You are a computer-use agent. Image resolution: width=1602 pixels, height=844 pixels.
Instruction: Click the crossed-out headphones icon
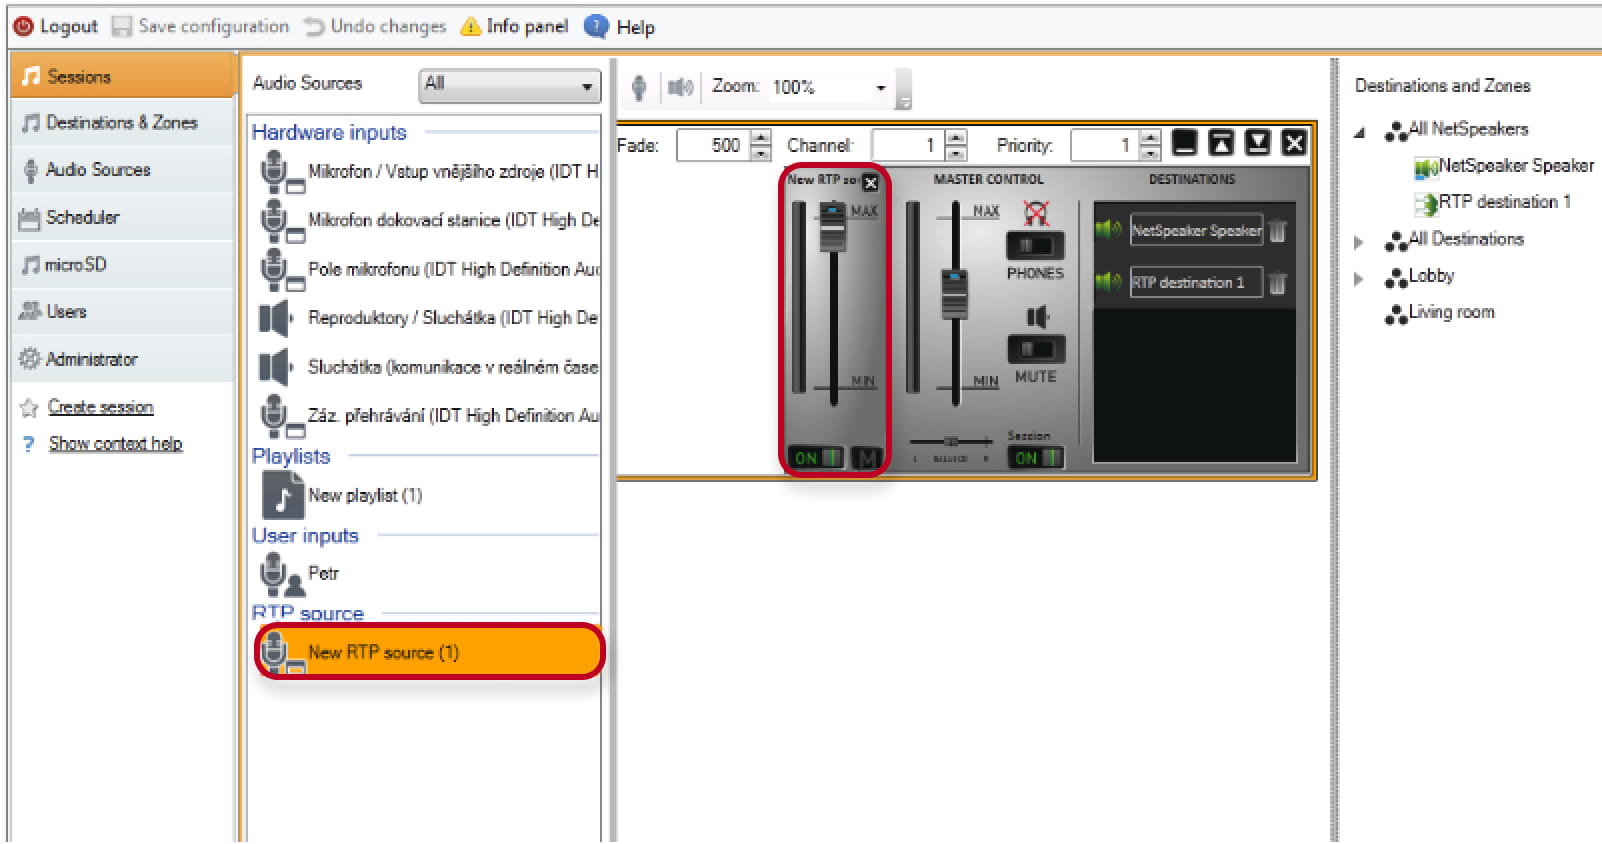1037,212
